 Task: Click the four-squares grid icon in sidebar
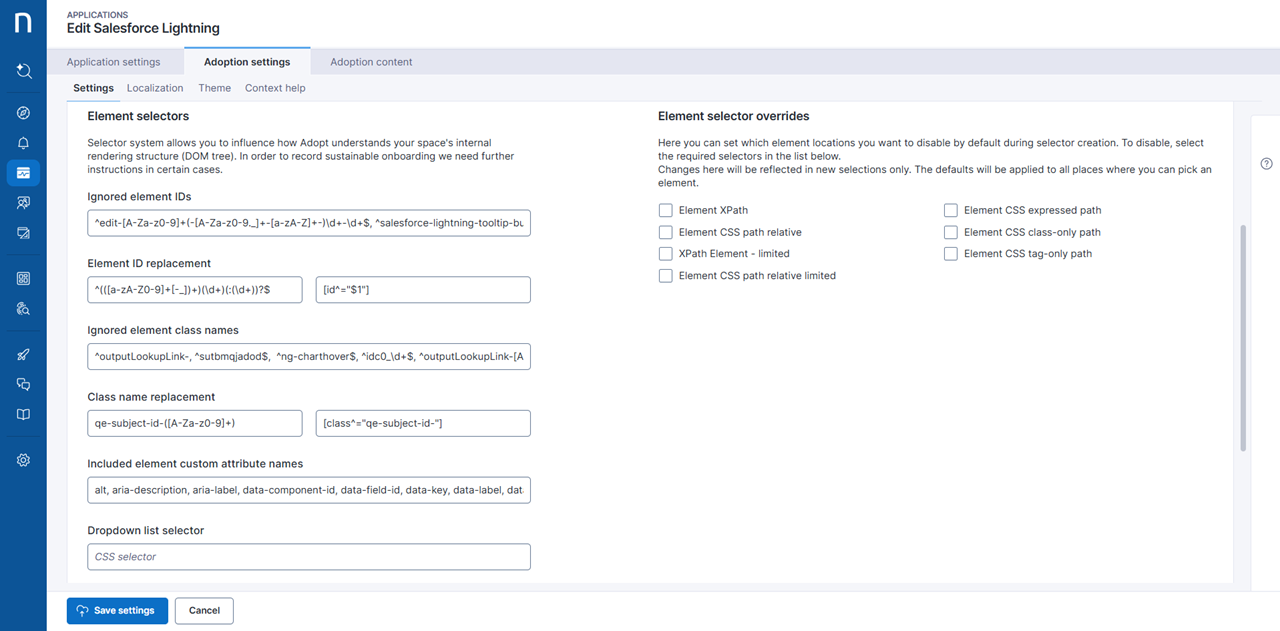23,279
